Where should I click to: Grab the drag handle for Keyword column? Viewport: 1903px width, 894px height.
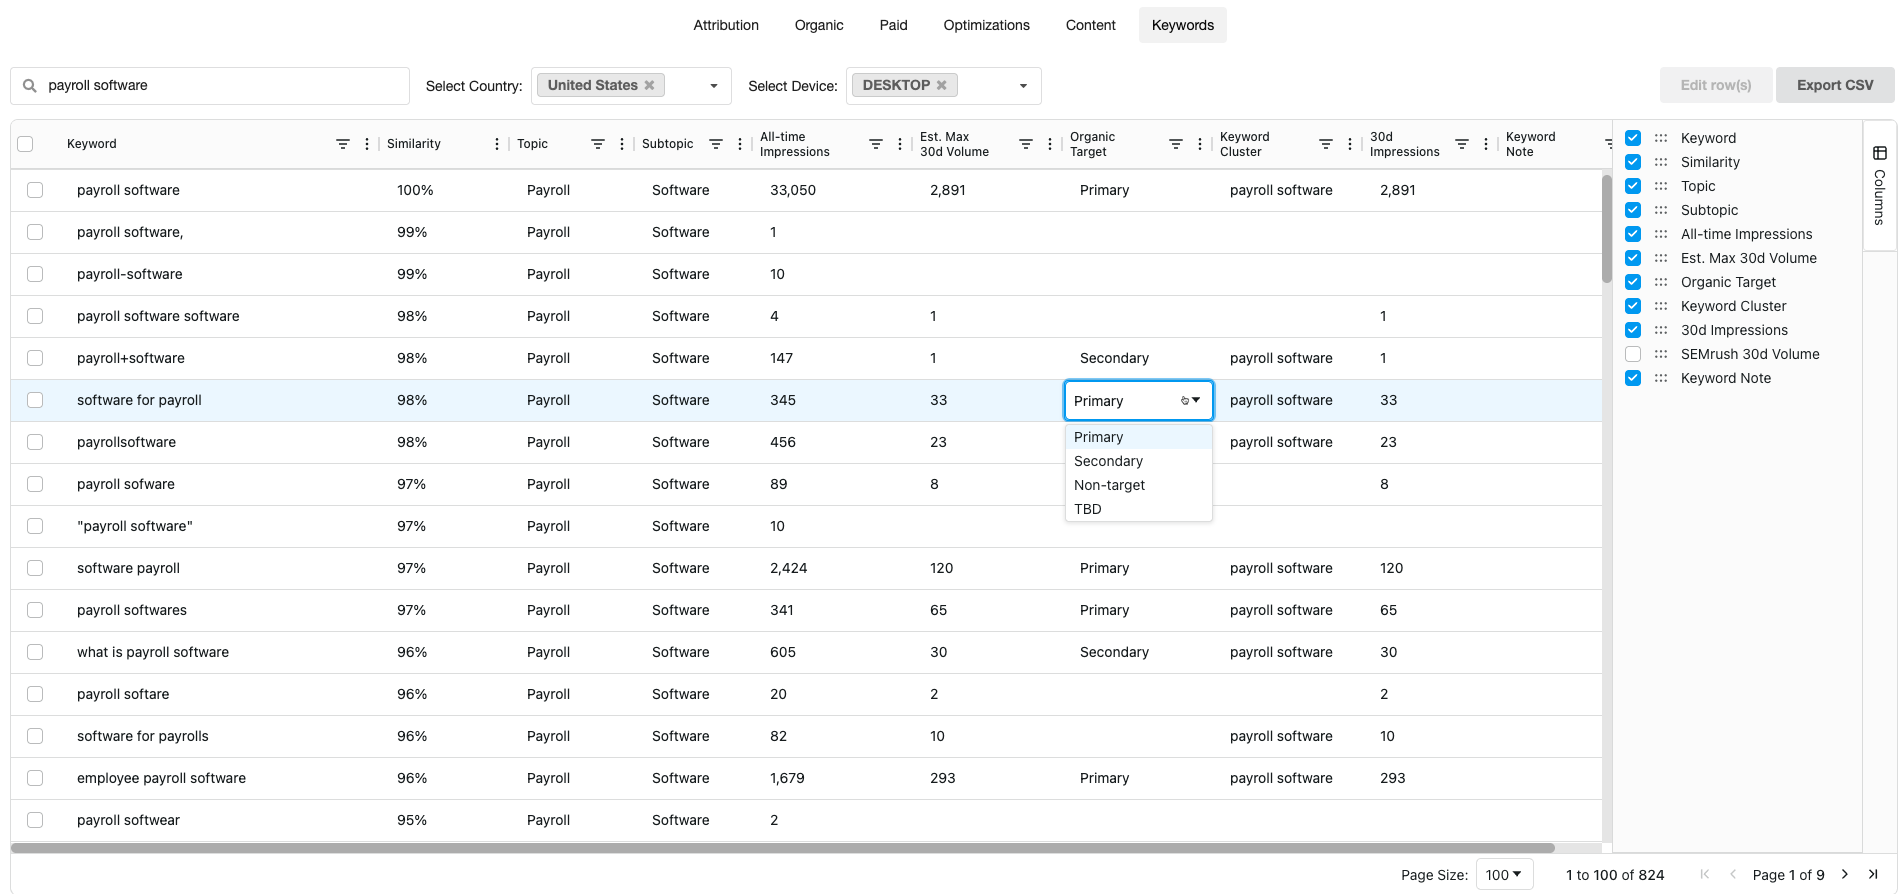tap(1661, 138)
